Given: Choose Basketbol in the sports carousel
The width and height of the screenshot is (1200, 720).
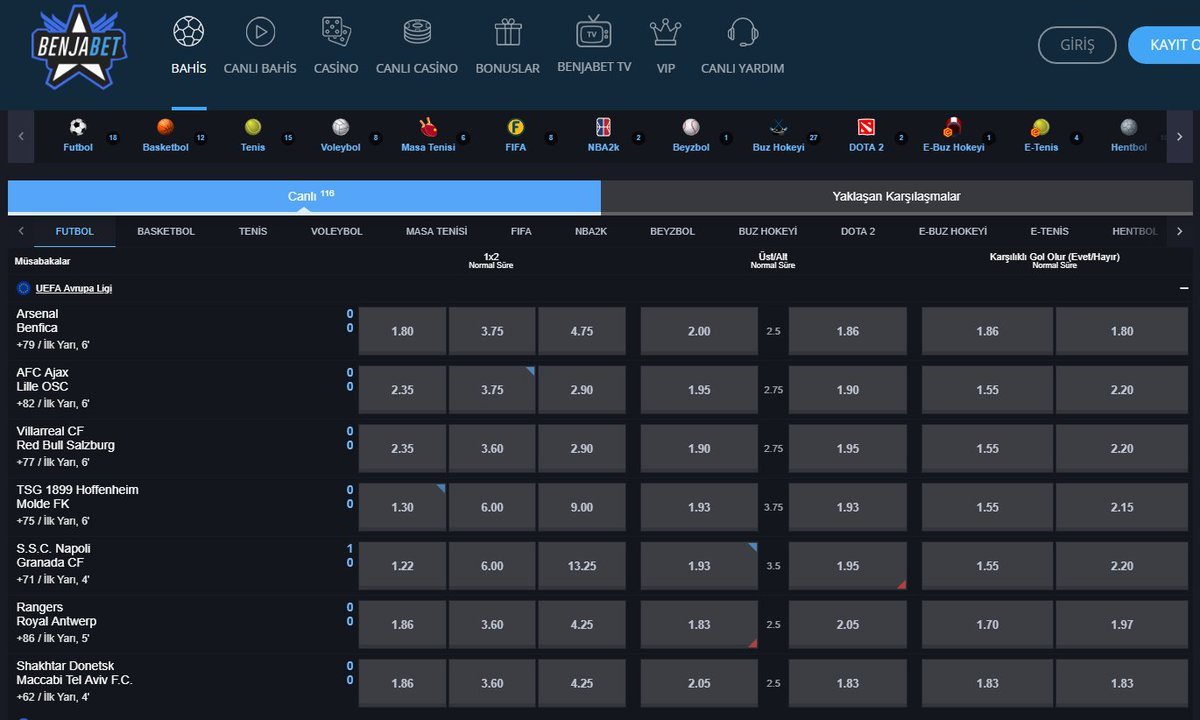Looking at the screenshot, I should click(165, 136).
